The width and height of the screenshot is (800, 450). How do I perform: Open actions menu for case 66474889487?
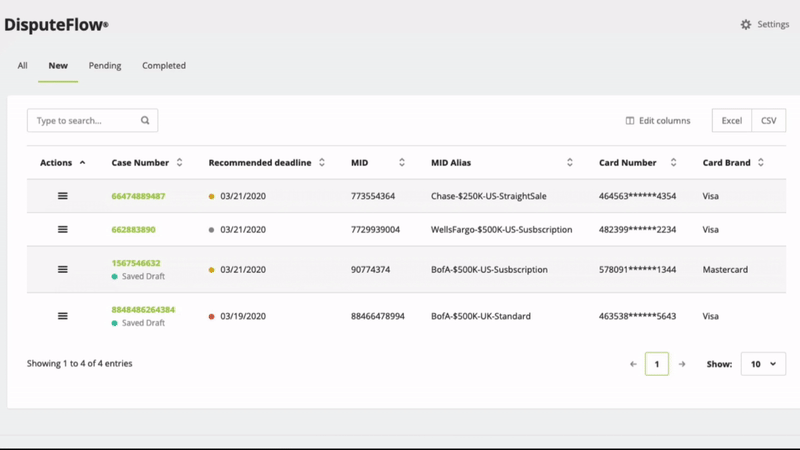click(x=63, y=196)
